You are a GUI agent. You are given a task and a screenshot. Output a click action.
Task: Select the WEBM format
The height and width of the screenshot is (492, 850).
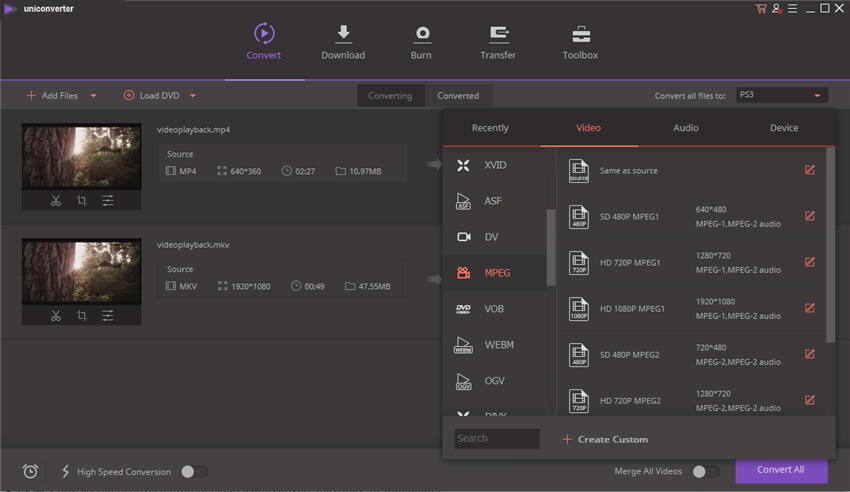[494, 345]
